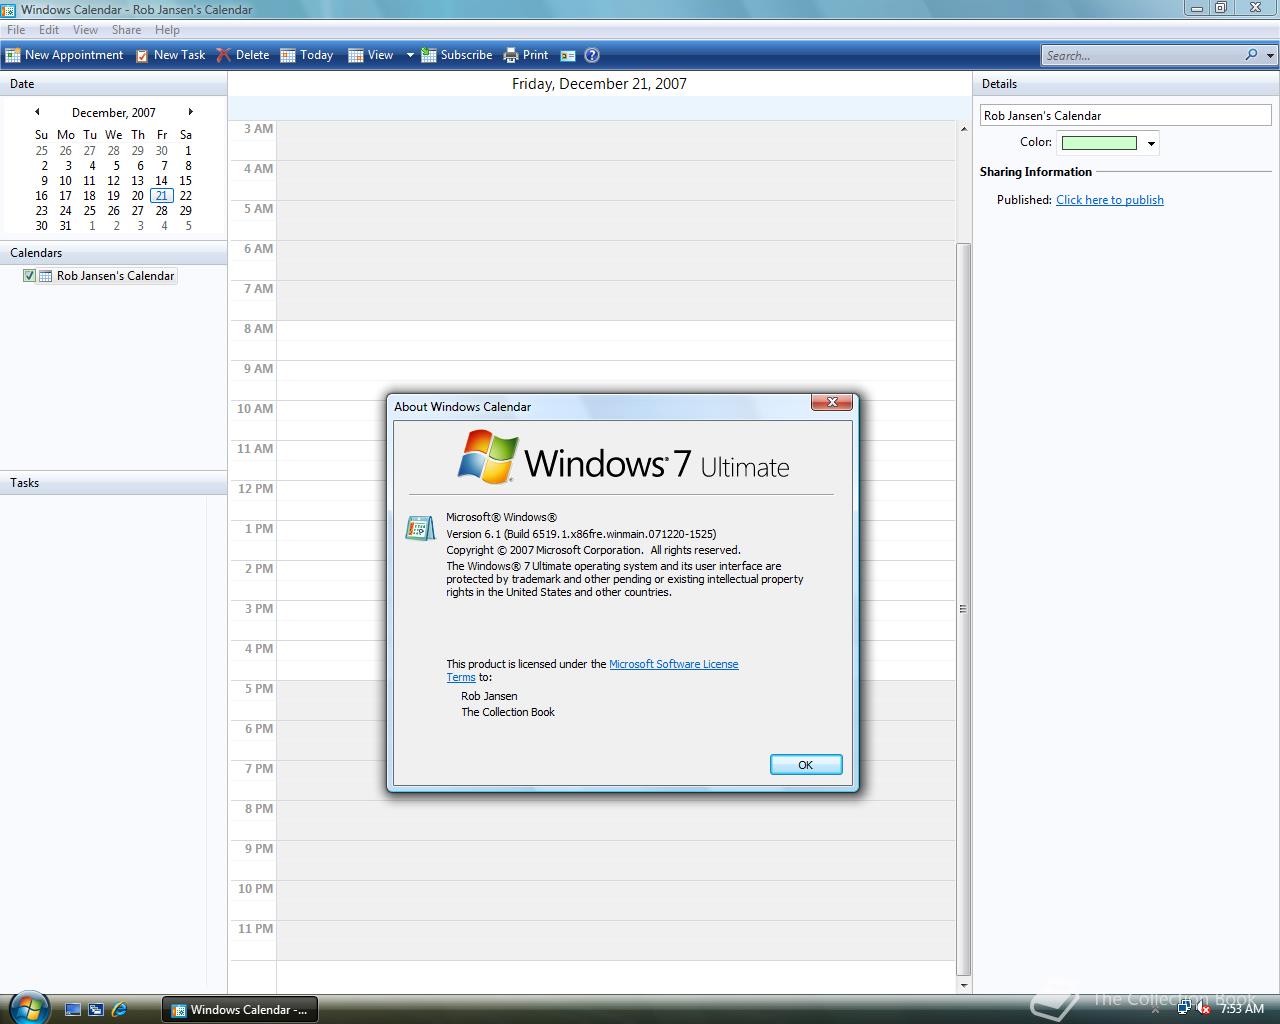Viewport: 1280px width, 1024px height.
Task: Click the New Appointment toolbar button
Action: (65, 55)
